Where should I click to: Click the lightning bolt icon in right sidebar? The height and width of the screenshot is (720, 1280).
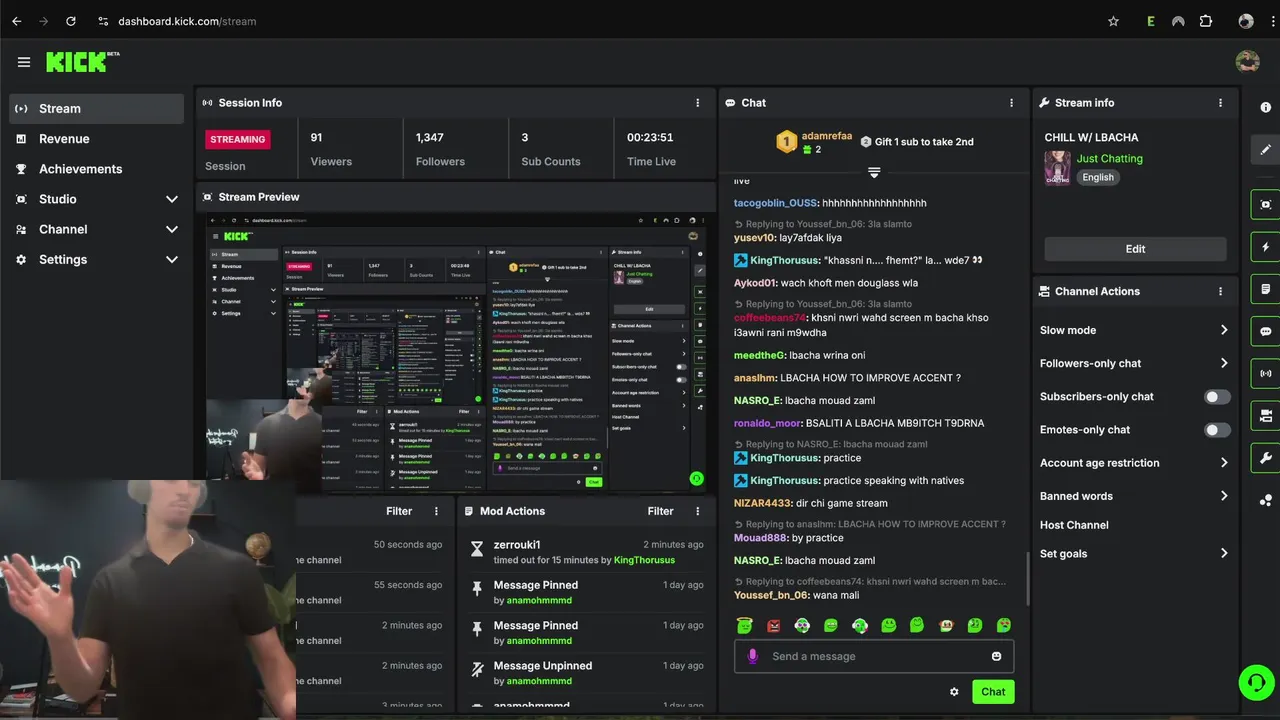pyautogui.click(x=1266, y=247)
